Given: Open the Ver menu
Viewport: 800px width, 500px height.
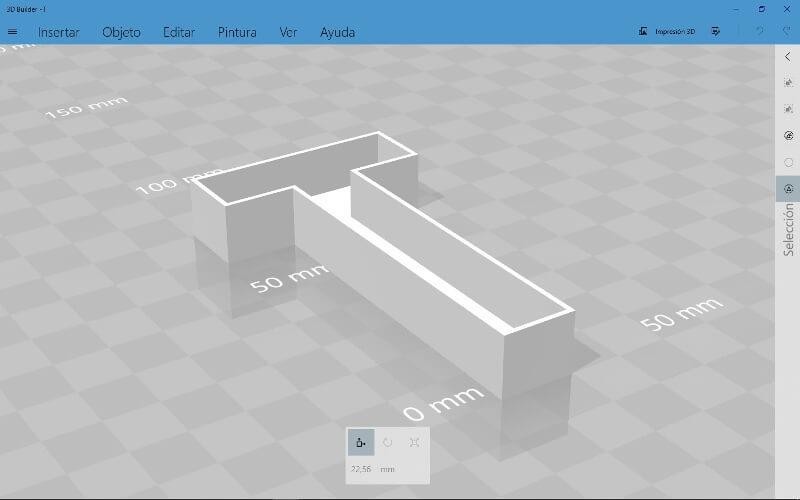Looking at the screenshot, I should (x=288, y=32).
